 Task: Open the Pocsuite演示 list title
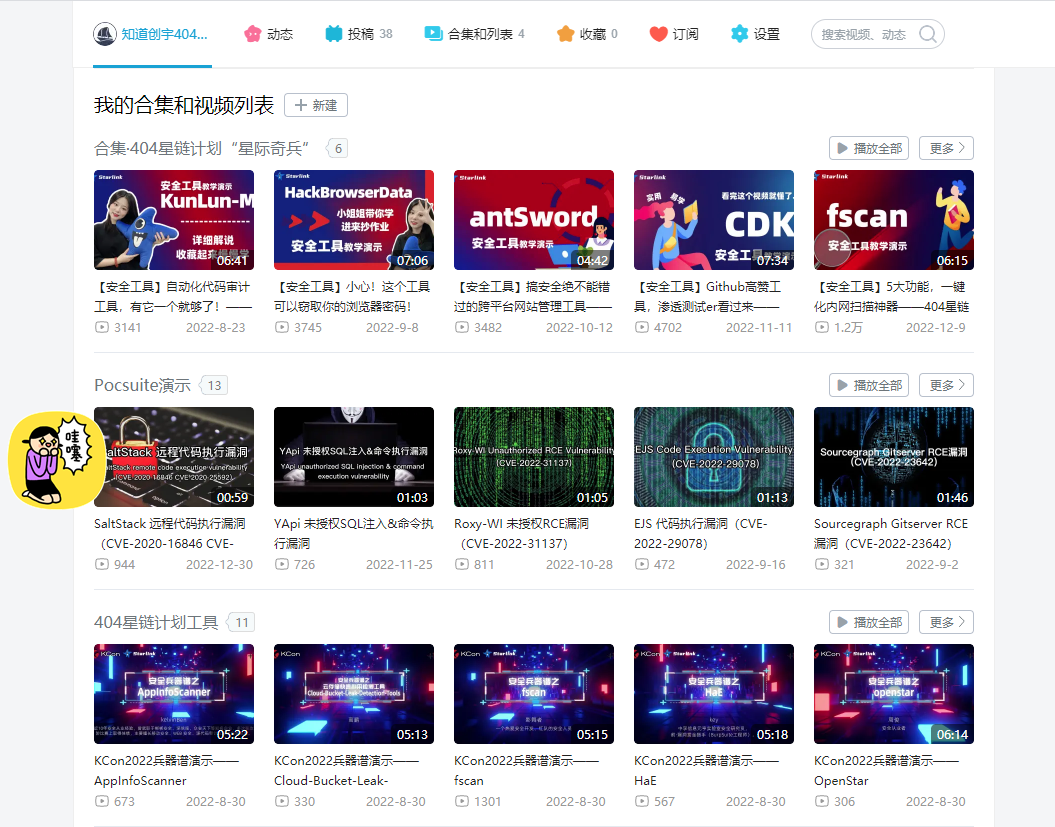coord(143,385)
